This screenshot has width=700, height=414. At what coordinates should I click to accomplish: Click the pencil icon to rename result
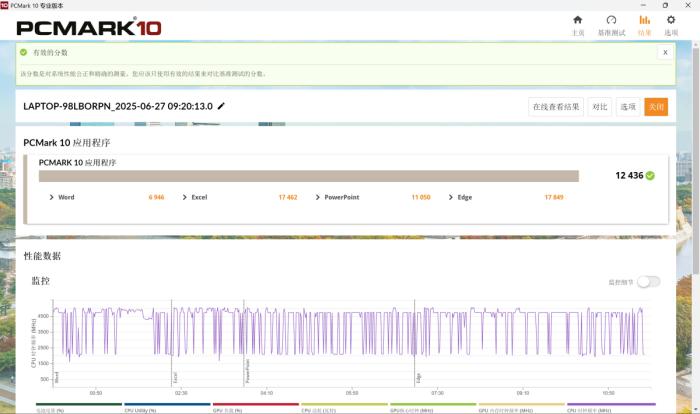[221, 106]
